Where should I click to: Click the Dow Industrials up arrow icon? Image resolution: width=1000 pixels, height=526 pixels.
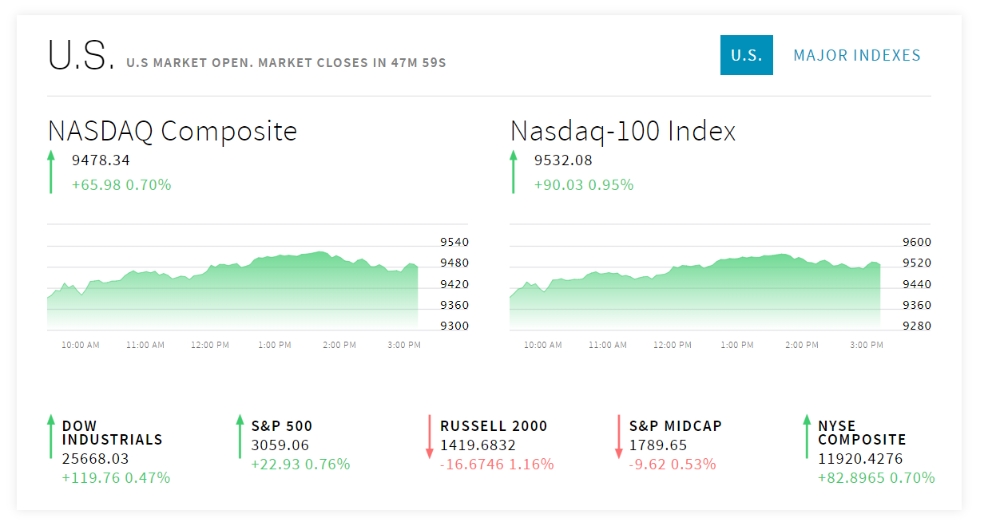pos(51,437)
